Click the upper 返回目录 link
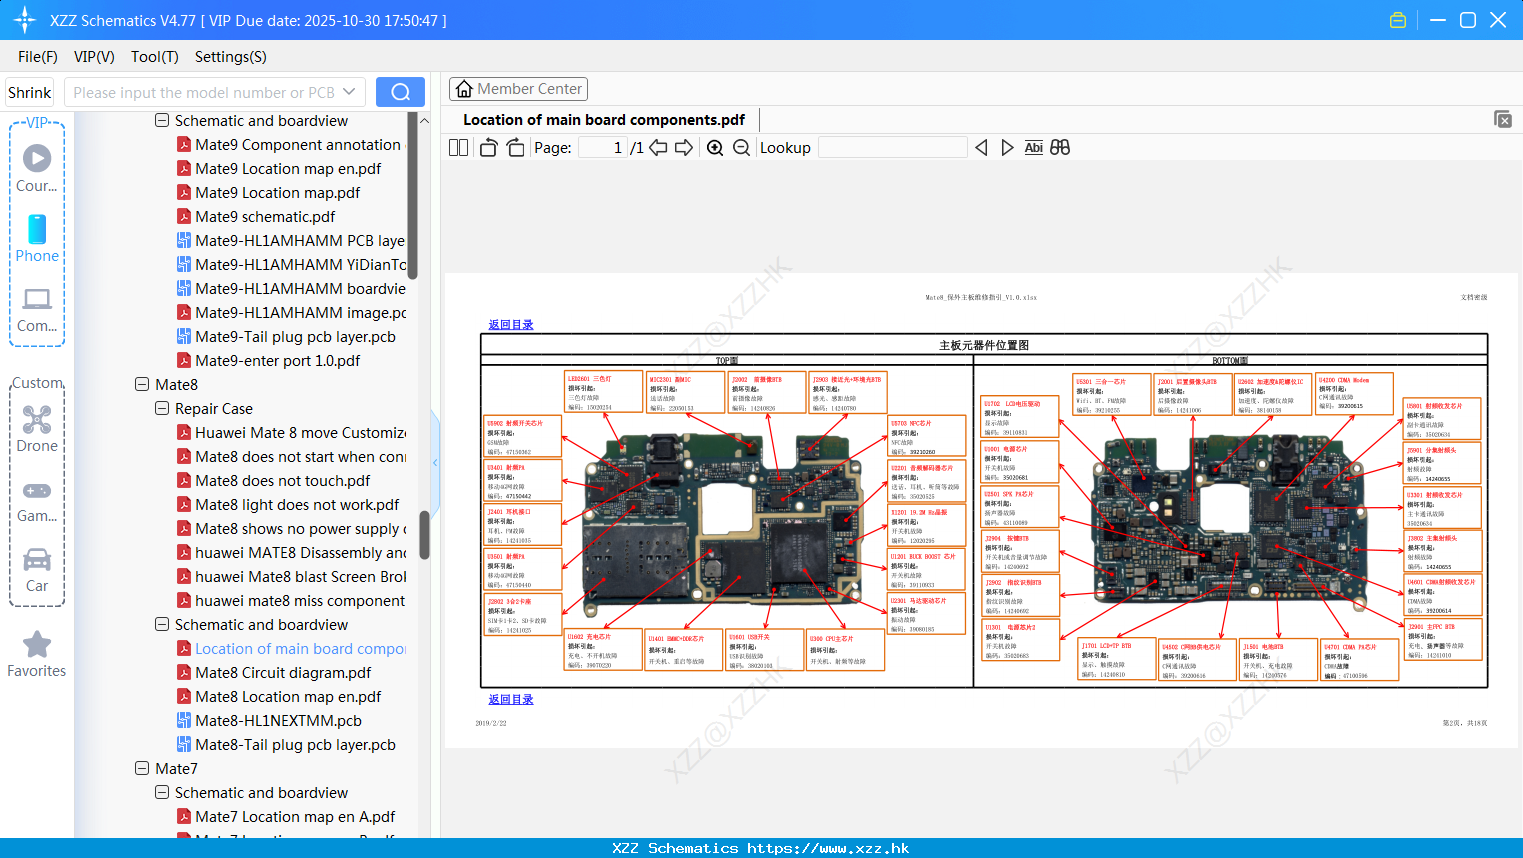The width and height of the screenshot is (1523, 858). pyautogui.click(x=511, y=325)
